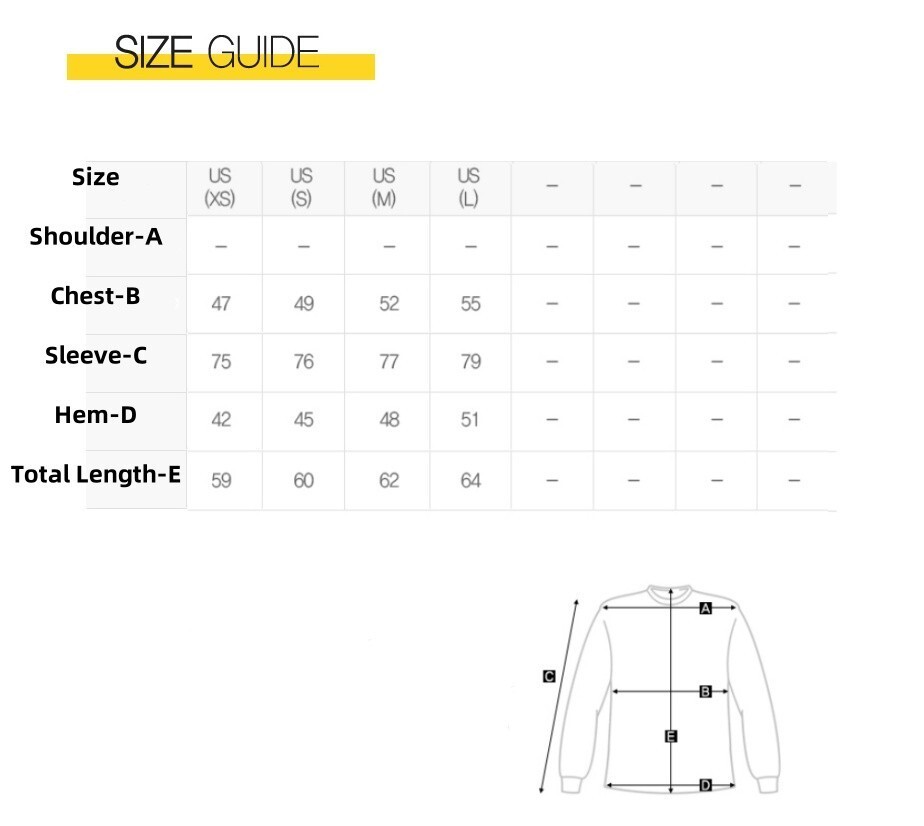924x826 pixels.
Task: Select the US (XS) size column header
Action: (220, 187)
